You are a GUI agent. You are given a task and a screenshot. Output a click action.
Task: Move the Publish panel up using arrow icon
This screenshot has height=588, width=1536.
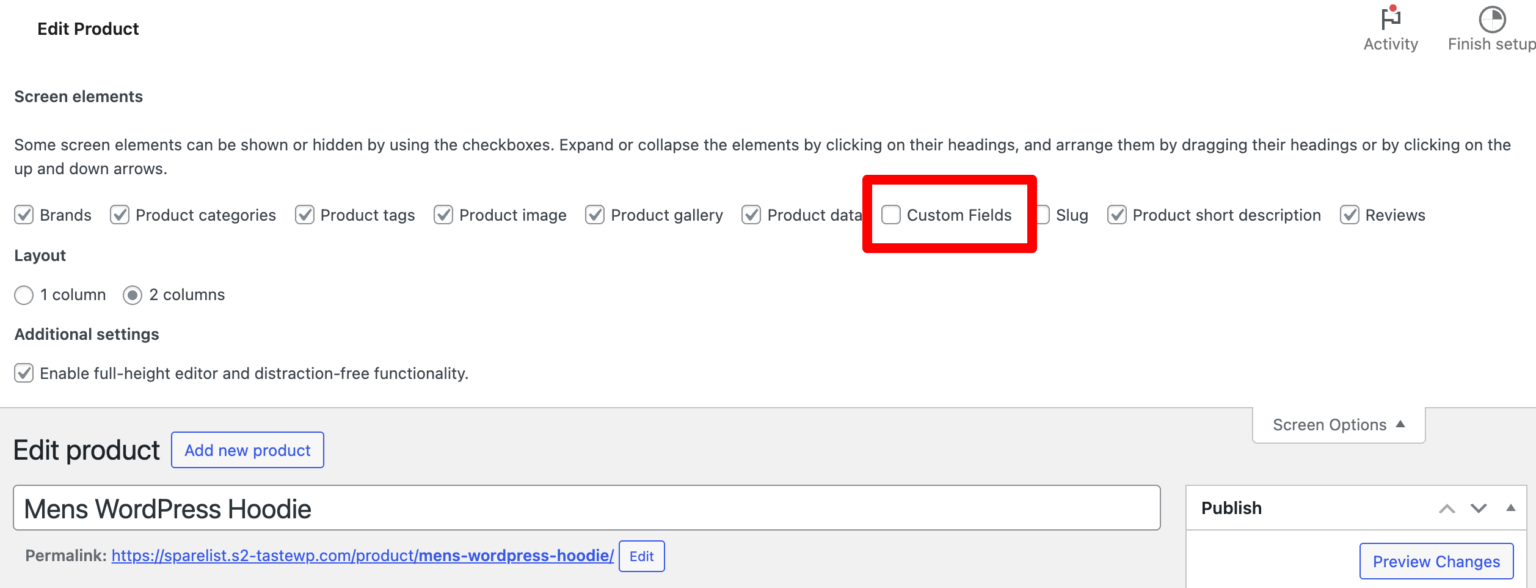click(x=1446, y=508)
